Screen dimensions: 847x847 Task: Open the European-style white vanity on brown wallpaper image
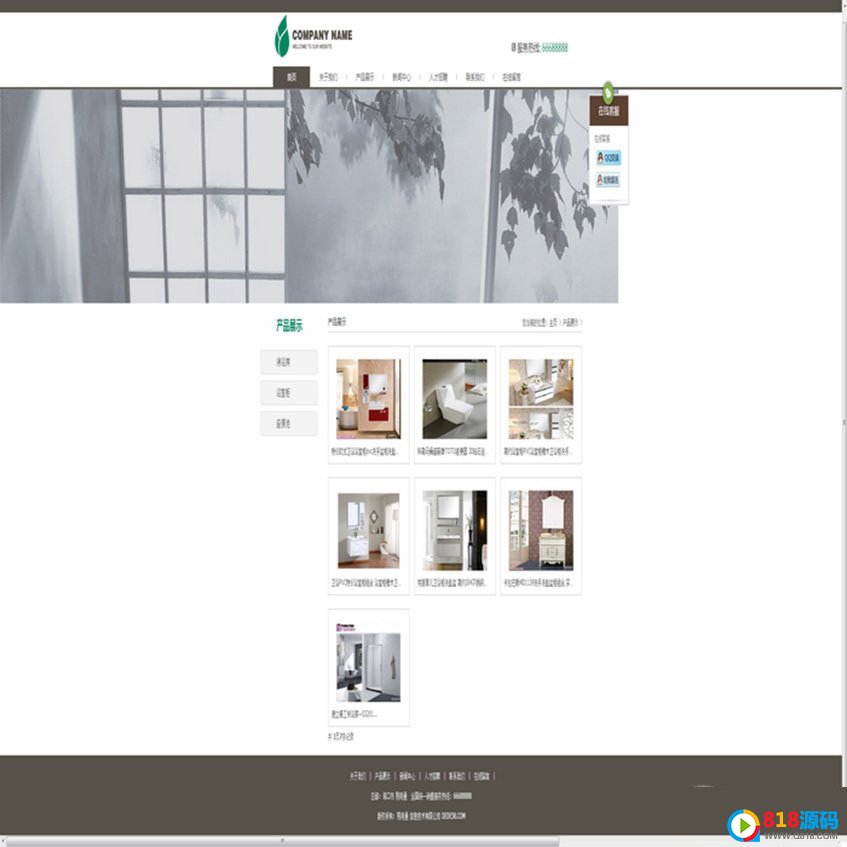tap(541, 530)
